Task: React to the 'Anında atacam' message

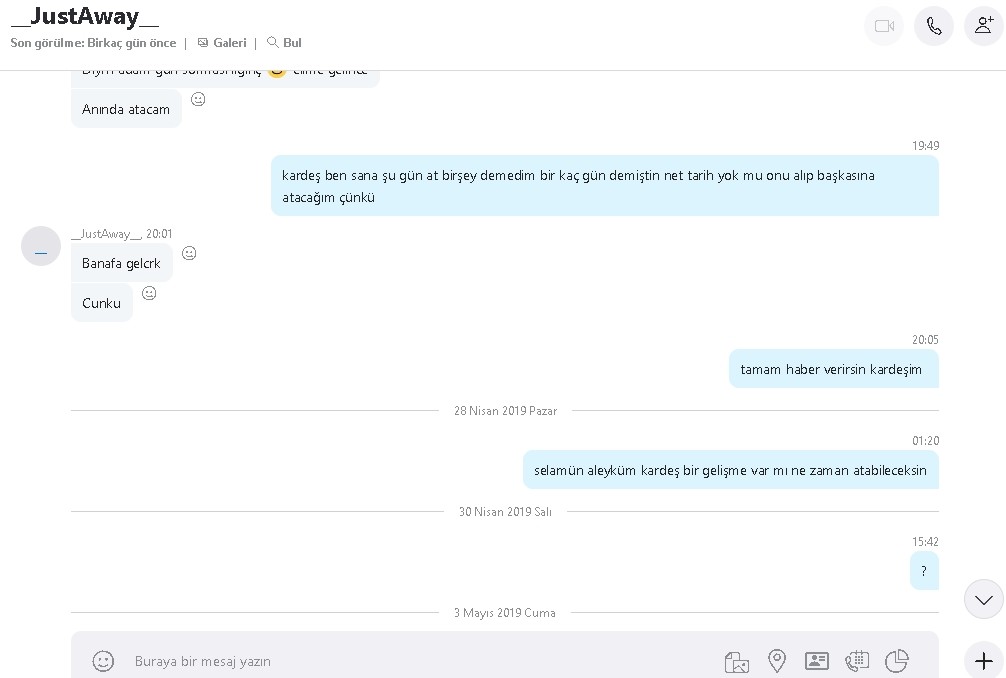Action: [198, 99]
